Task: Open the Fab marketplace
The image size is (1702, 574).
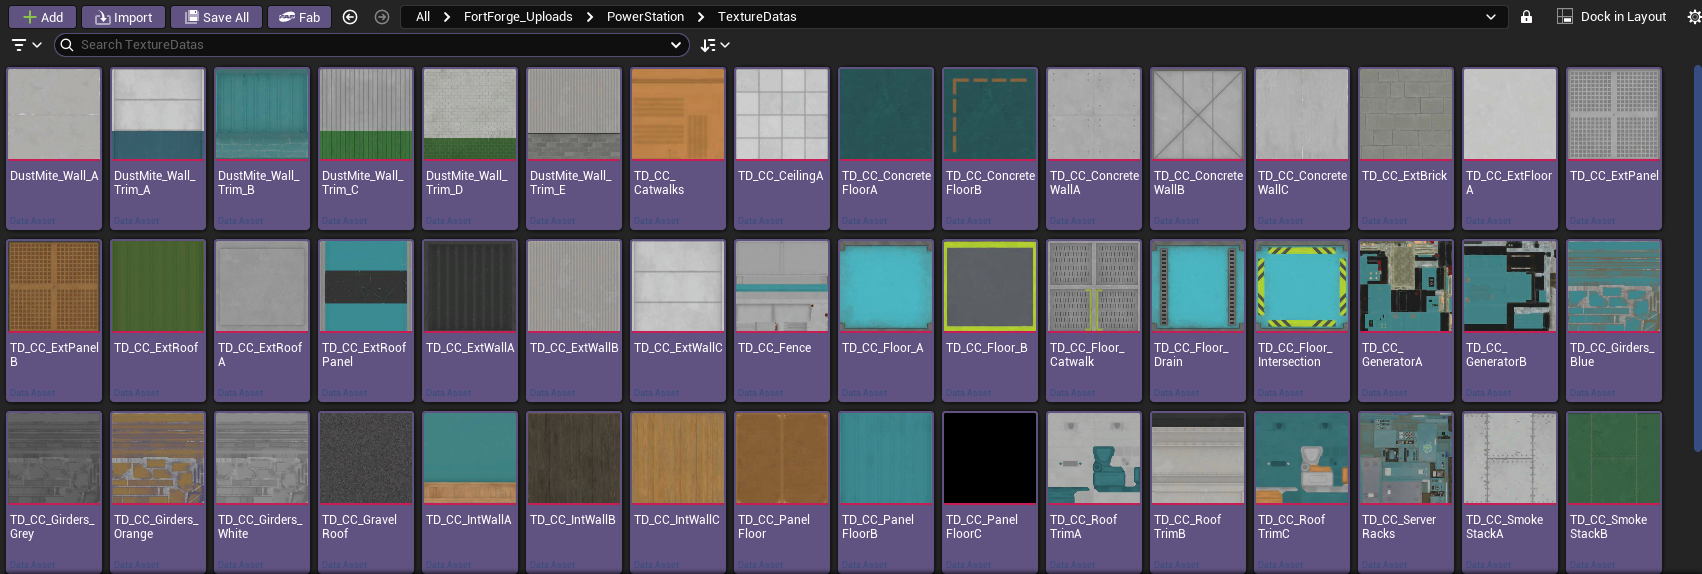Action: [x=299, y=17]
